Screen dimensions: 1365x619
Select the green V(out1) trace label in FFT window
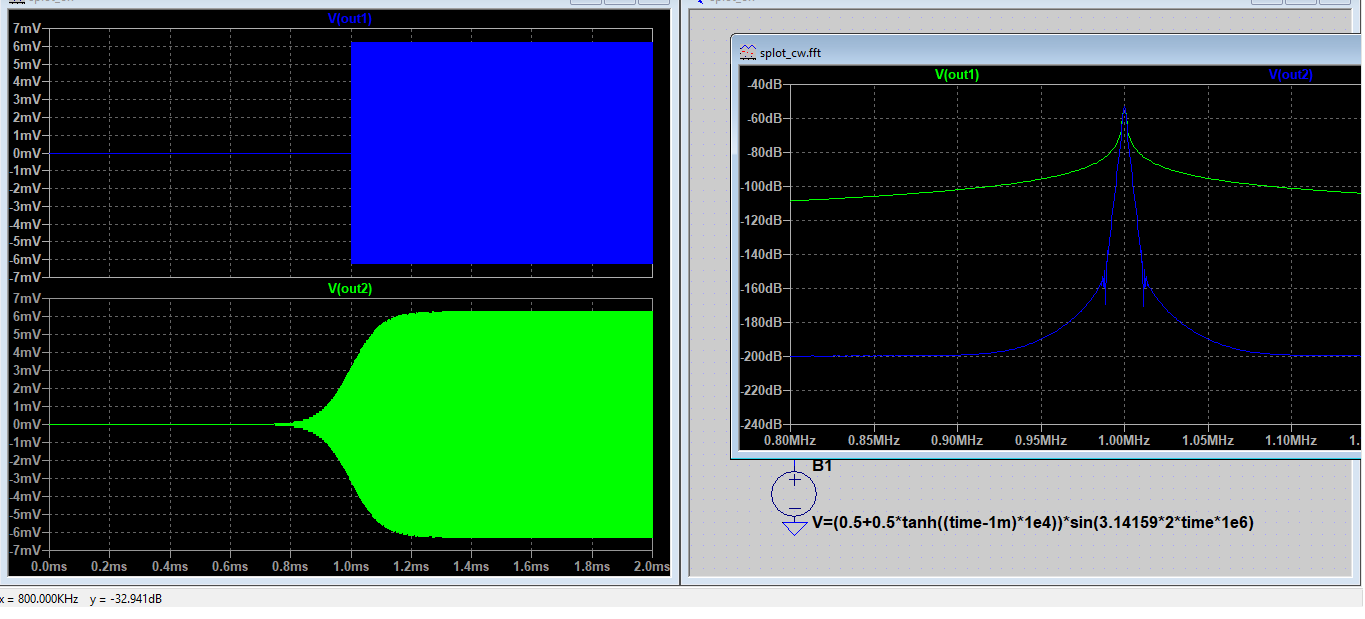tap(957, 75)
